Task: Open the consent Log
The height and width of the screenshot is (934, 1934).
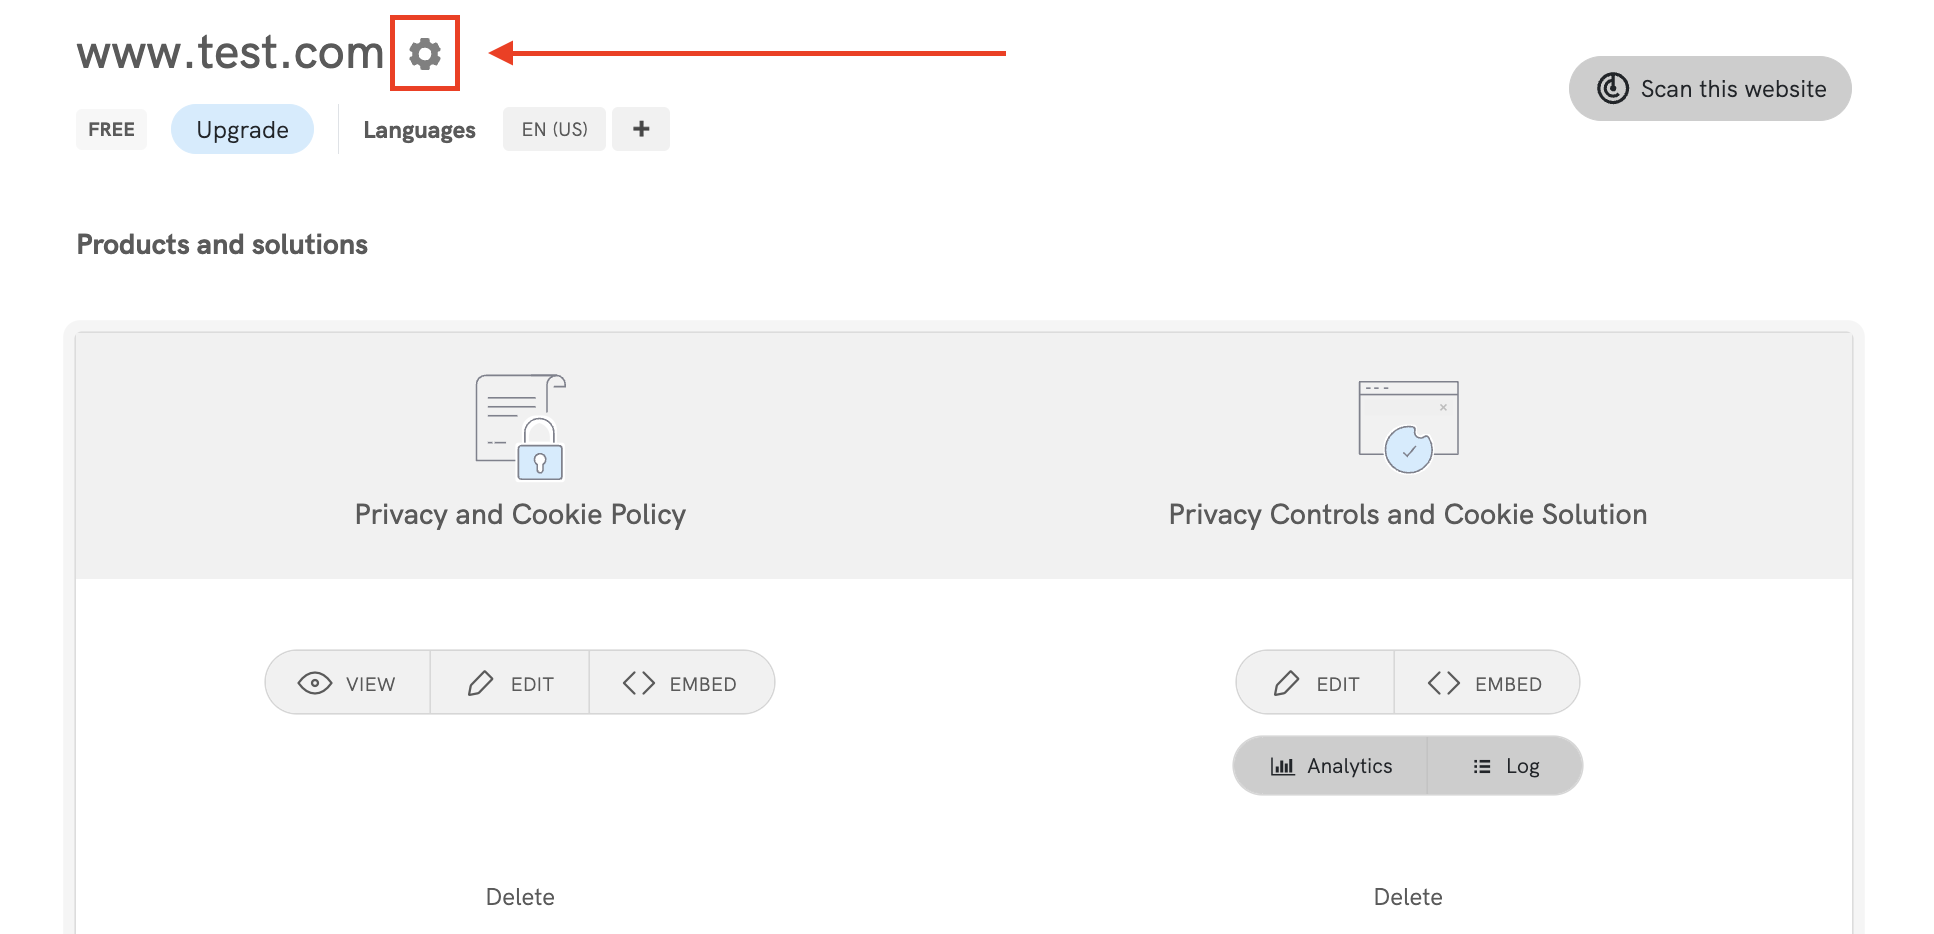Action: (x=1505, y=766)
